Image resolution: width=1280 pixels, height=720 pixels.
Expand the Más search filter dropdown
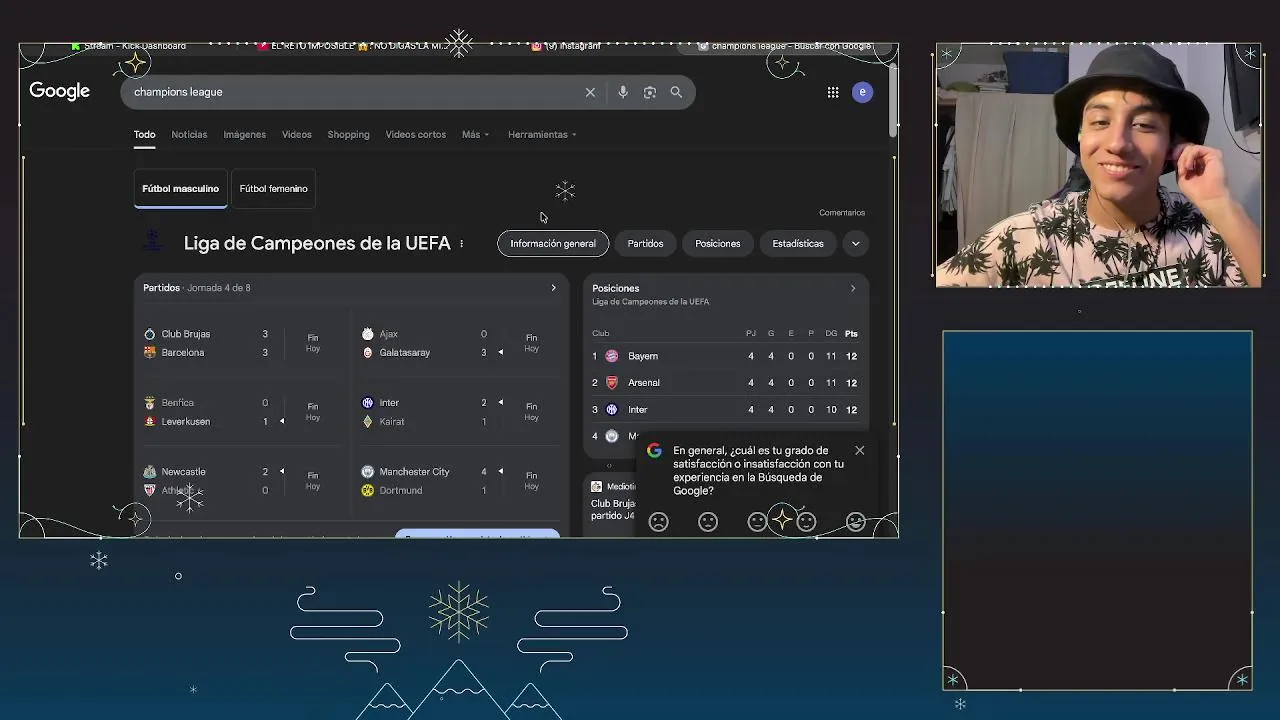475,134
